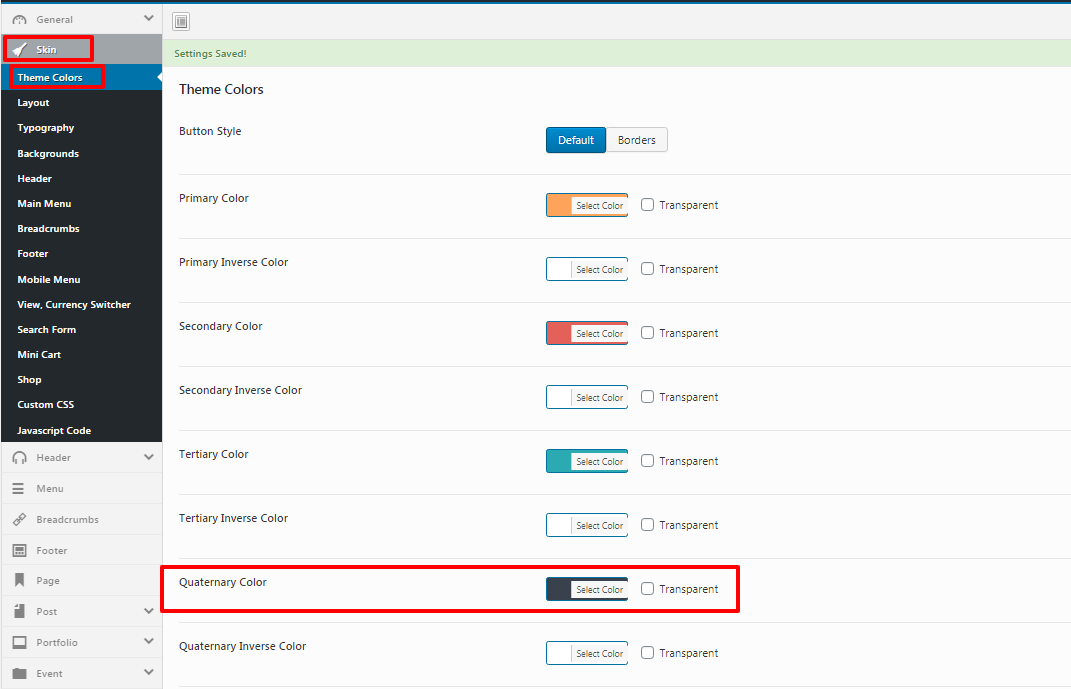Click the dark Quaternary Color swatch
This screenshot has width=1071, height=689.
(x=559, y=589)
